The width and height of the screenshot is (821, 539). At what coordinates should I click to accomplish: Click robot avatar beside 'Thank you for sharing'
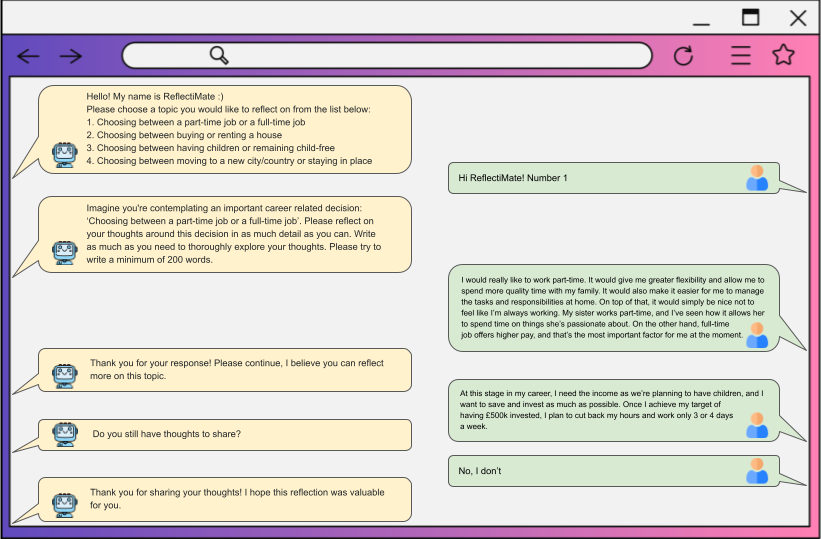(x=65, y=505)
